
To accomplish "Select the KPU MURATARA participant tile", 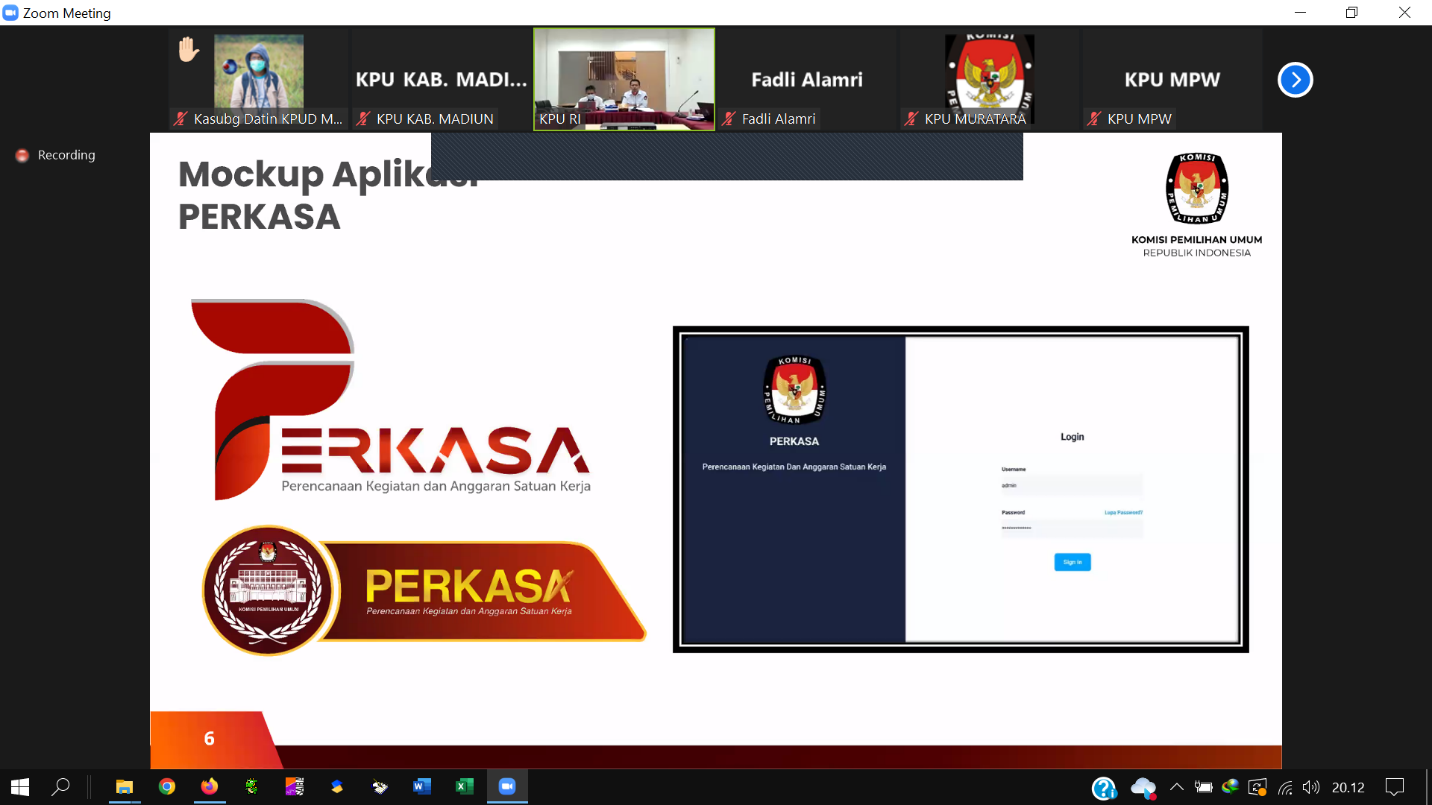I will [989, 78].
